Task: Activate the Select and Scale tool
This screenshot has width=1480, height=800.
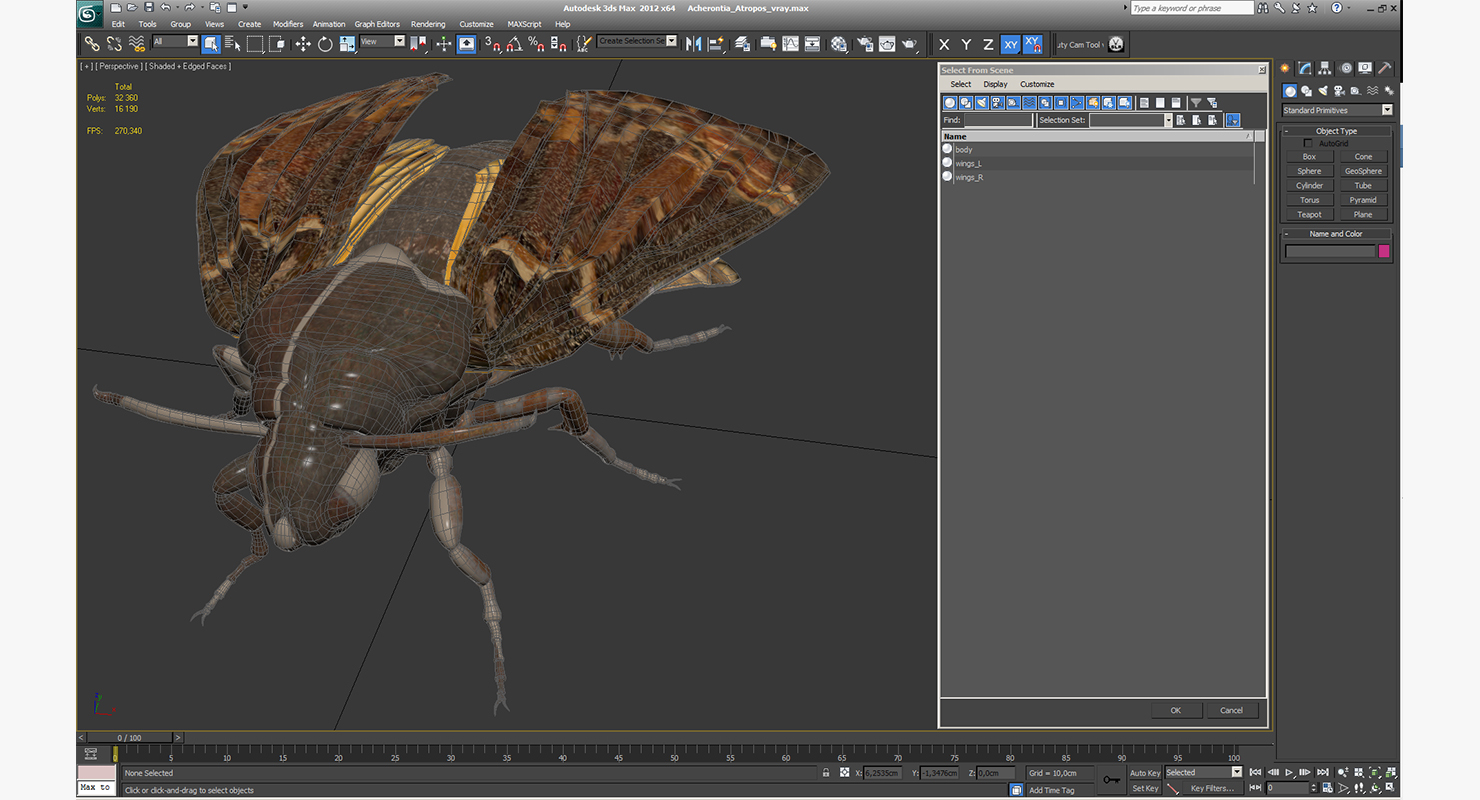Action: click(x=347, y=44)
